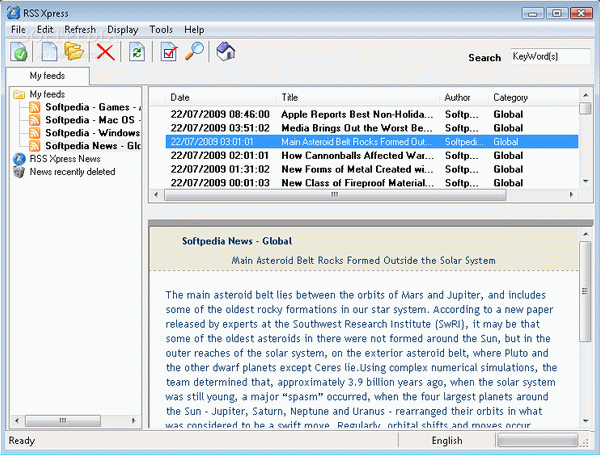Click the green checkmark mark-as-read toolbar icon
Screen dimensions: 600x455
tap(19, 52)
